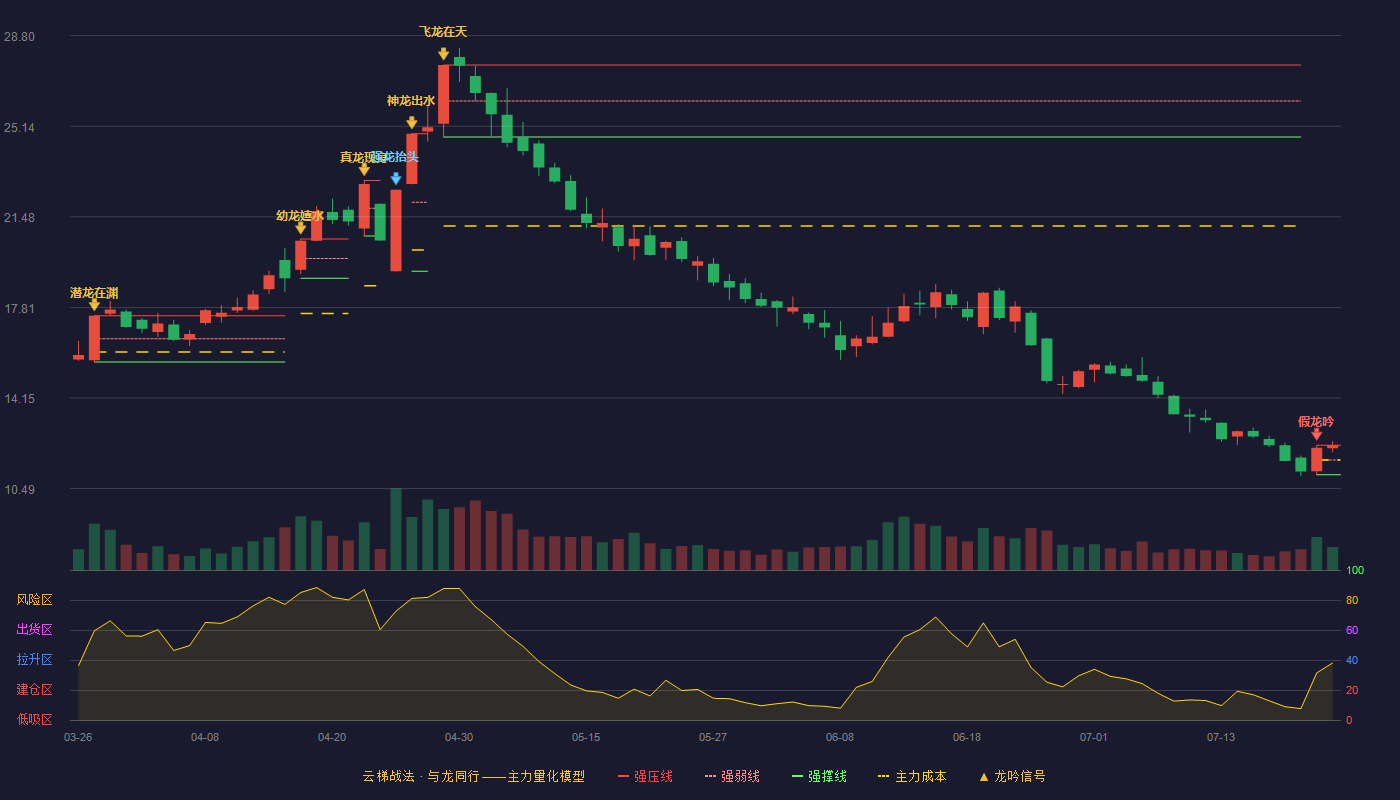Click the 04-20 date label
Screen dimensions: 1400x800
pyautogui.click(x=332, y=737)
